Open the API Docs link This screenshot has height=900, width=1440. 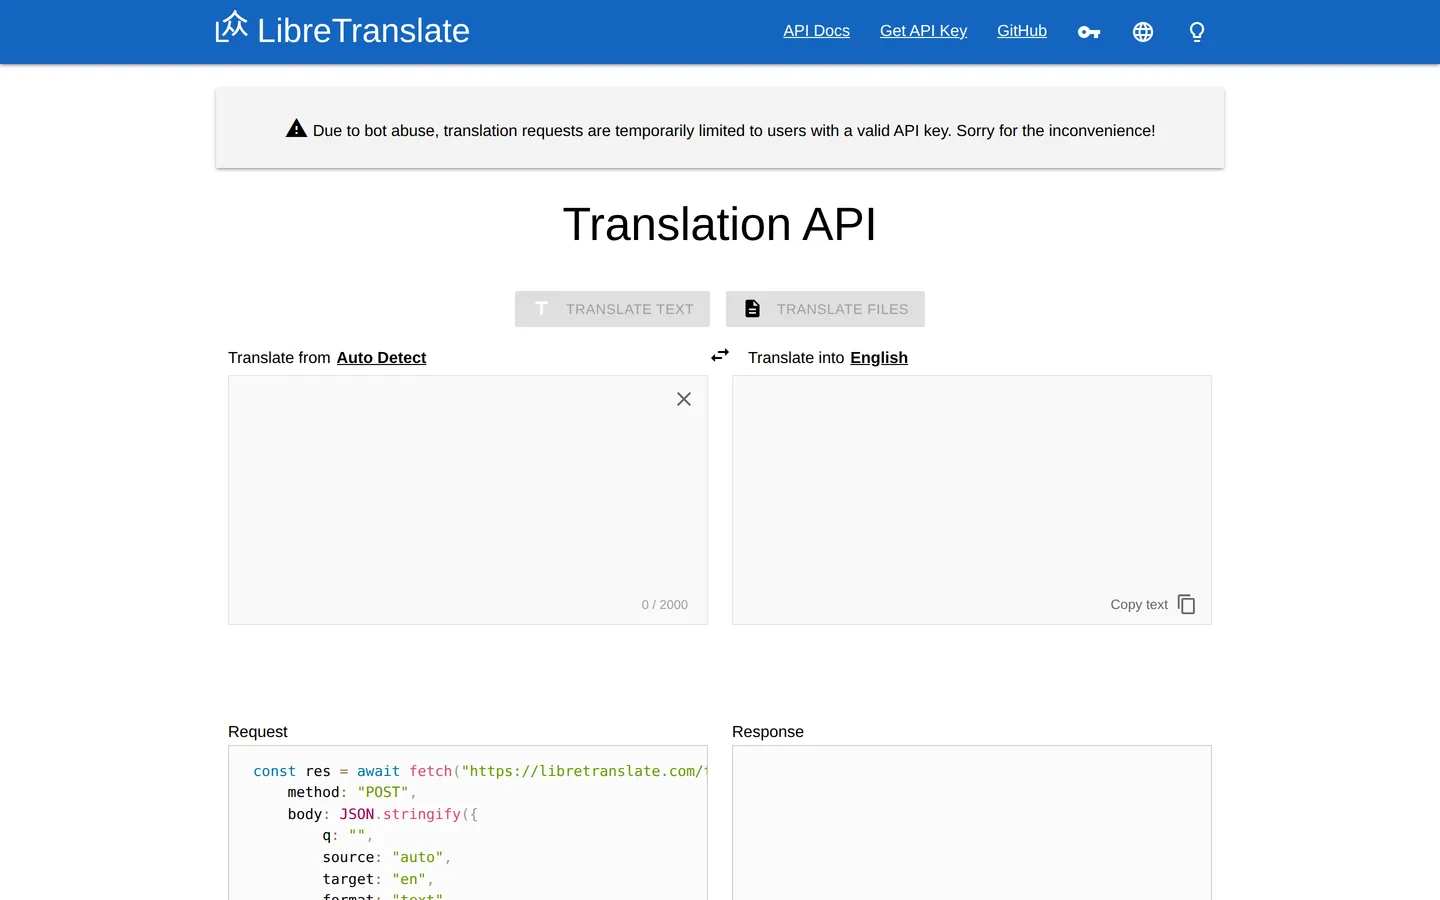(x=816, y=31)
